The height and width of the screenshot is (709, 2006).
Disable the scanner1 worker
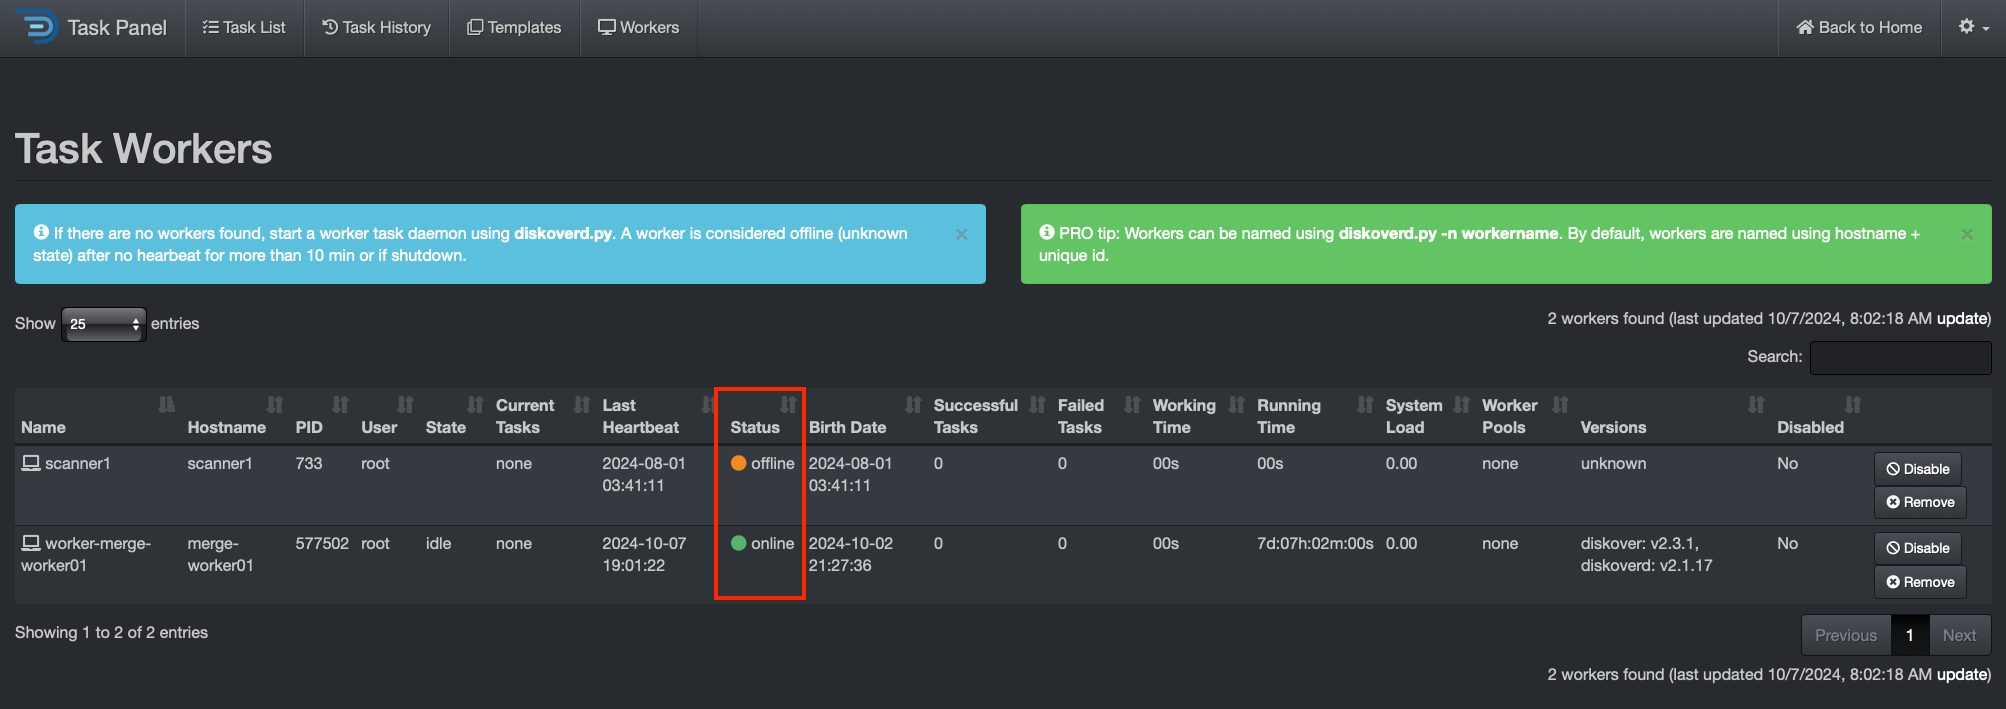click(1918, 469)
